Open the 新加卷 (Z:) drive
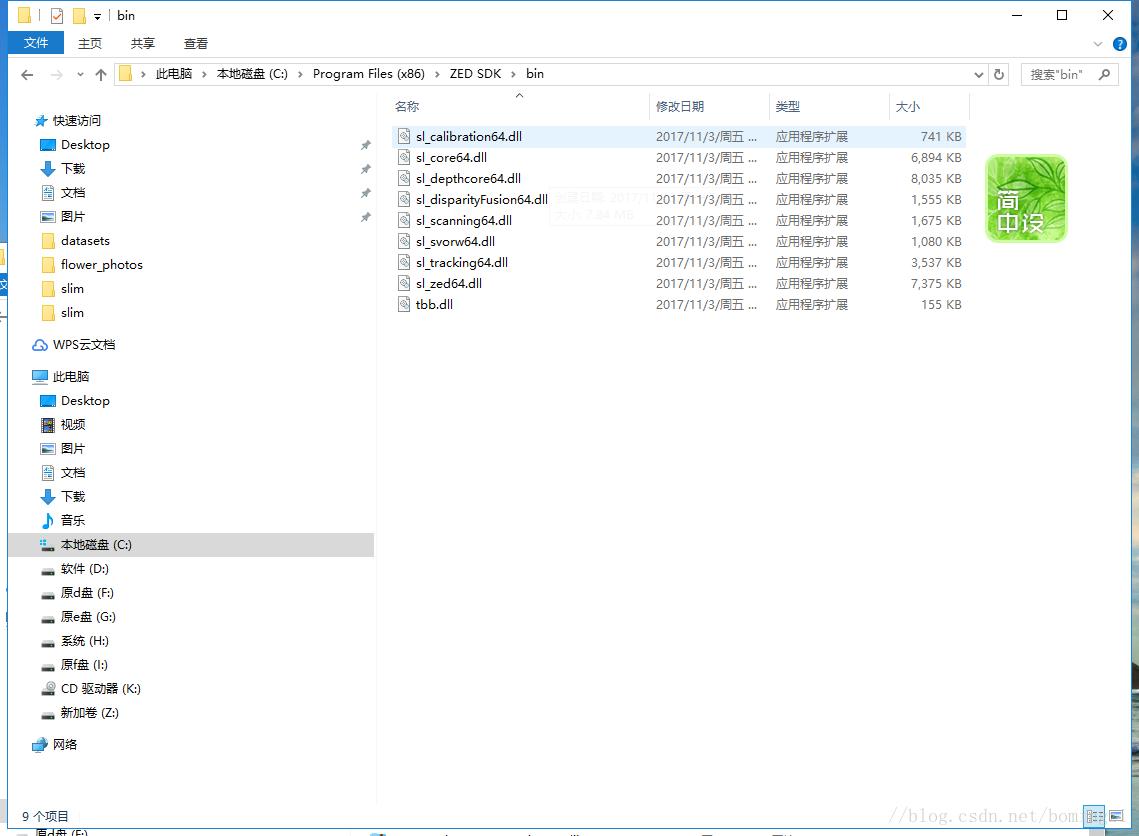 [x=89, y=713]
